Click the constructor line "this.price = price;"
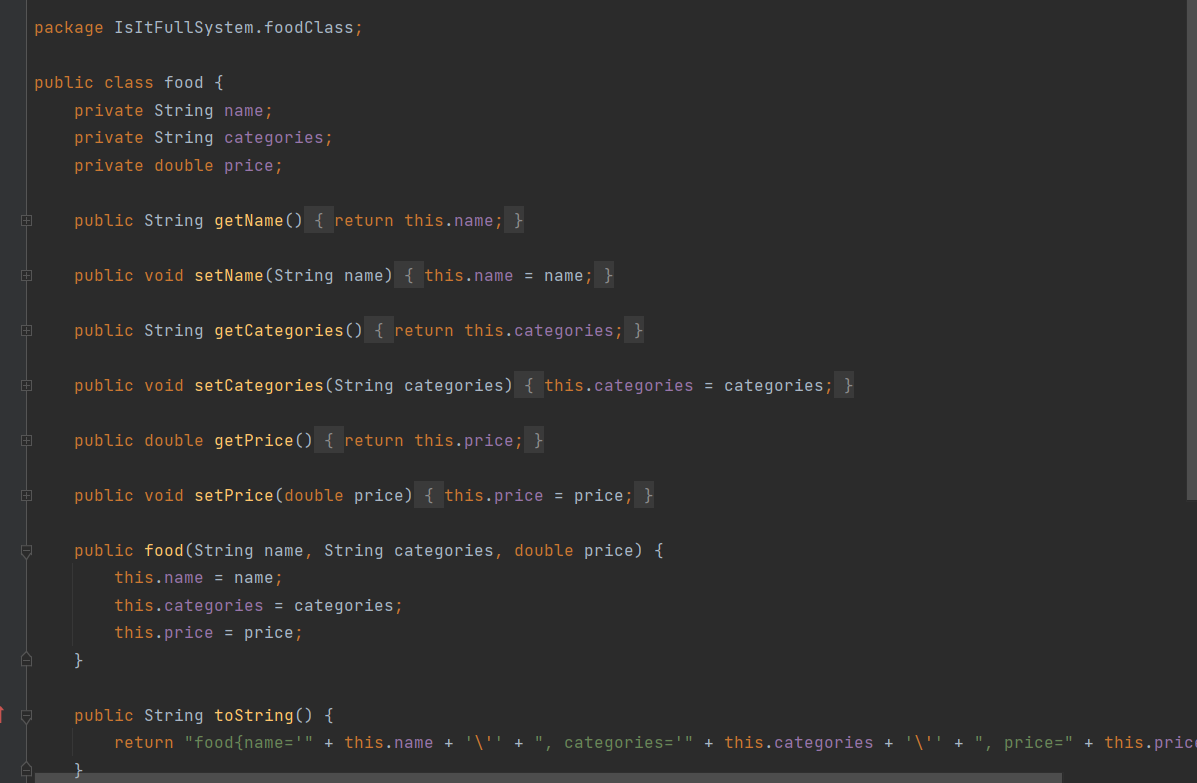Screen dimensions: 1197x783 [x=208, y=633]
